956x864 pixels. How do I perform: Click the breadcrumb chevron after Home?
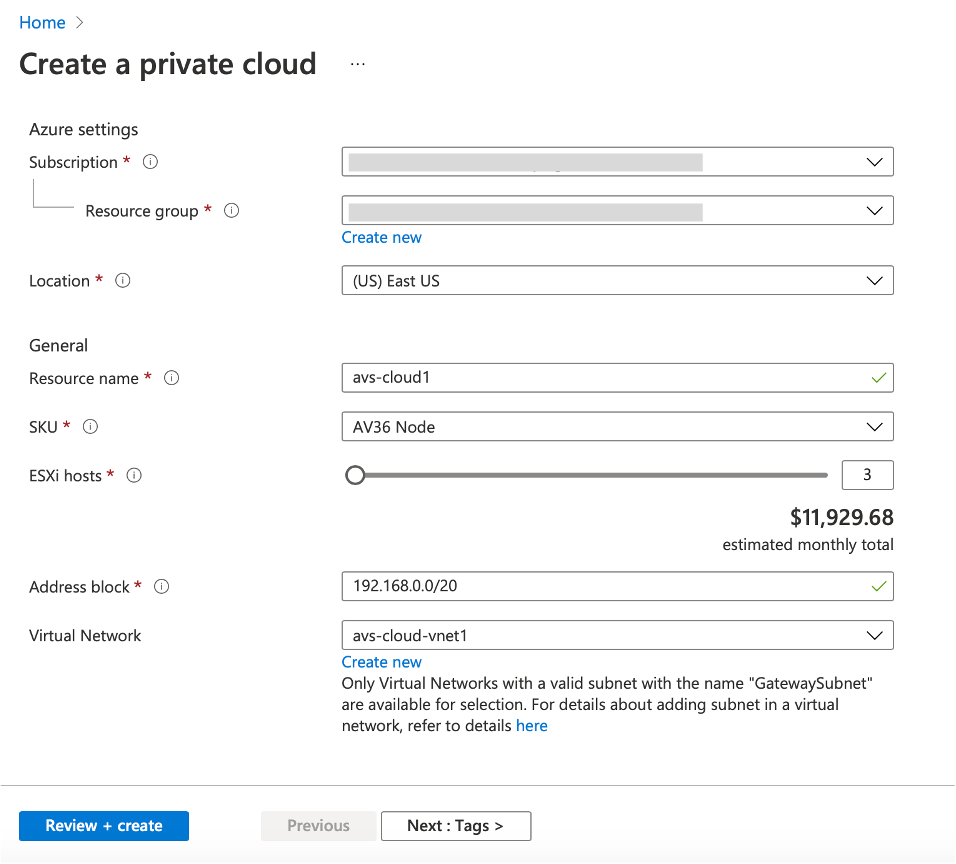(79, 23)
